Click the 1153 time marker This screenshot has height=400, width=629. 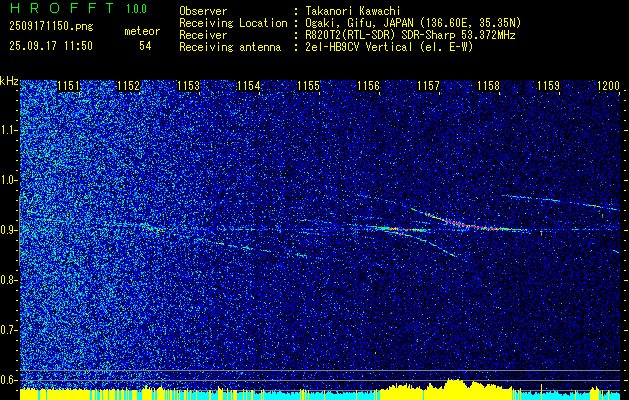[x=189, y=86]
